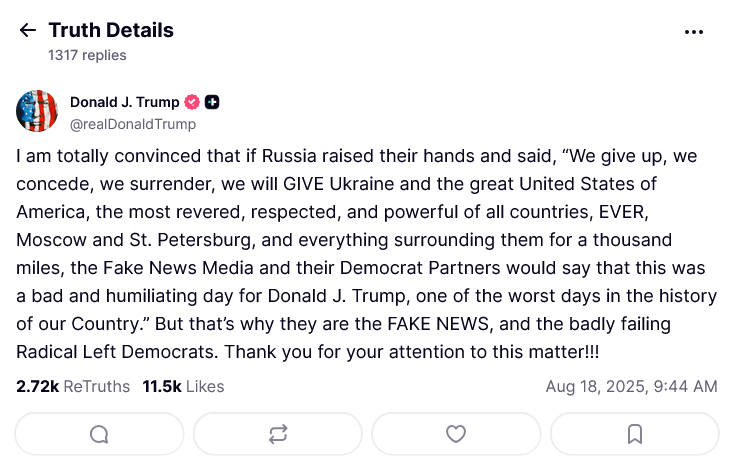The width and height of the screenshot is (734, 470).
Task: Open Donald J. Trump's profile avatar
Action: [x=37, y=111]
